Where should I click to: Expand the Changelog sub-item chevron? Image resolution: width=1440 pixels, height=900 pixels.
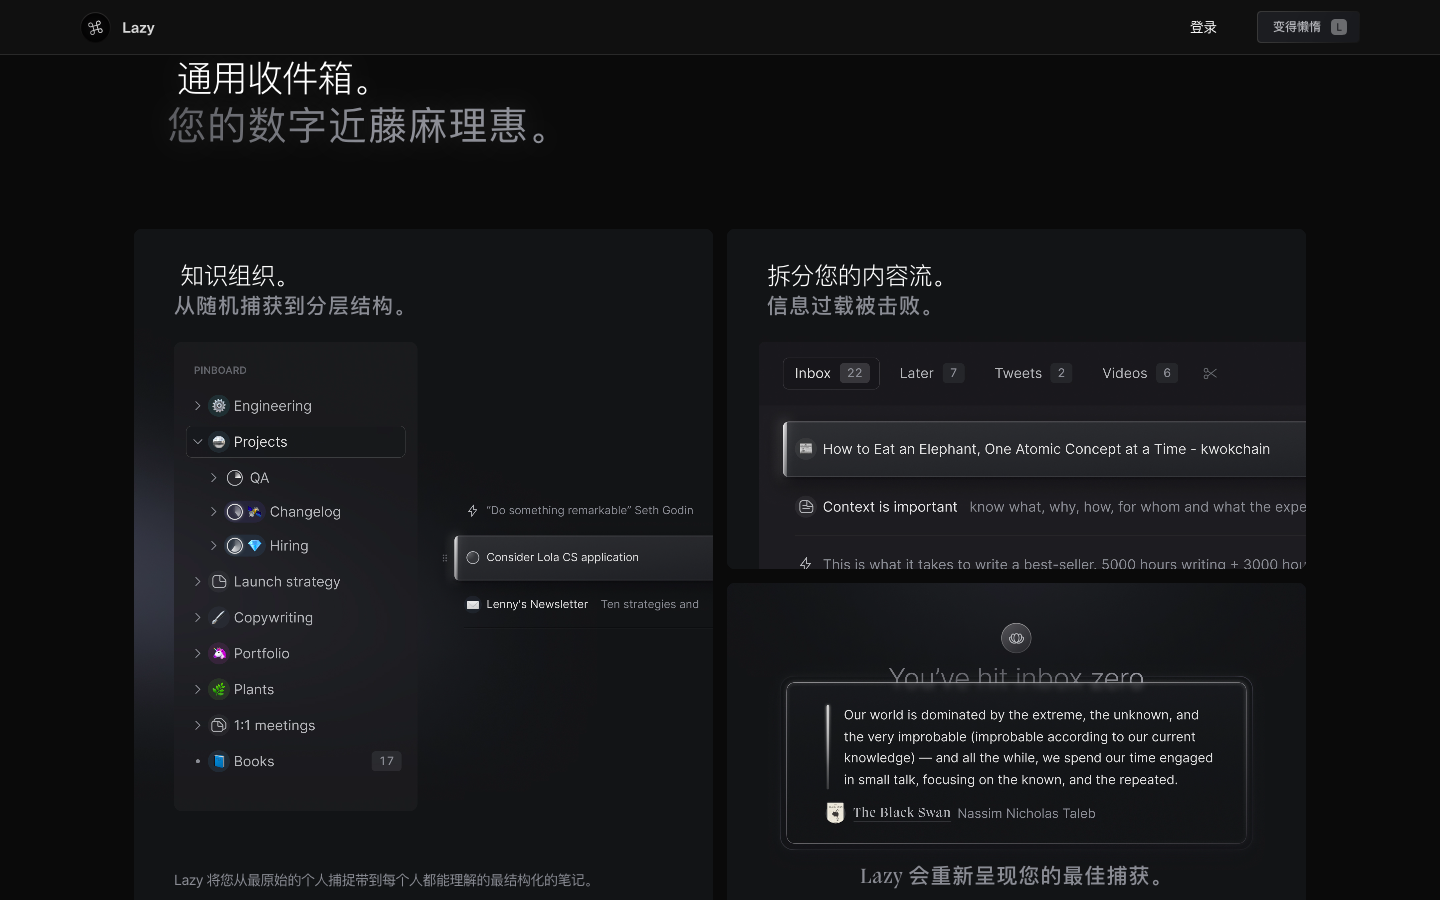pyautogui.click(x=214, y=512)
